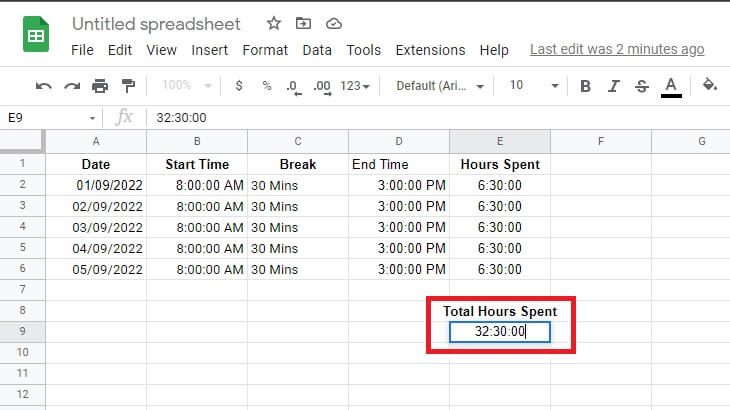Viewport: 730px width, 410px height.
Task: Toggle italic formatting
Action: [614, 86]
